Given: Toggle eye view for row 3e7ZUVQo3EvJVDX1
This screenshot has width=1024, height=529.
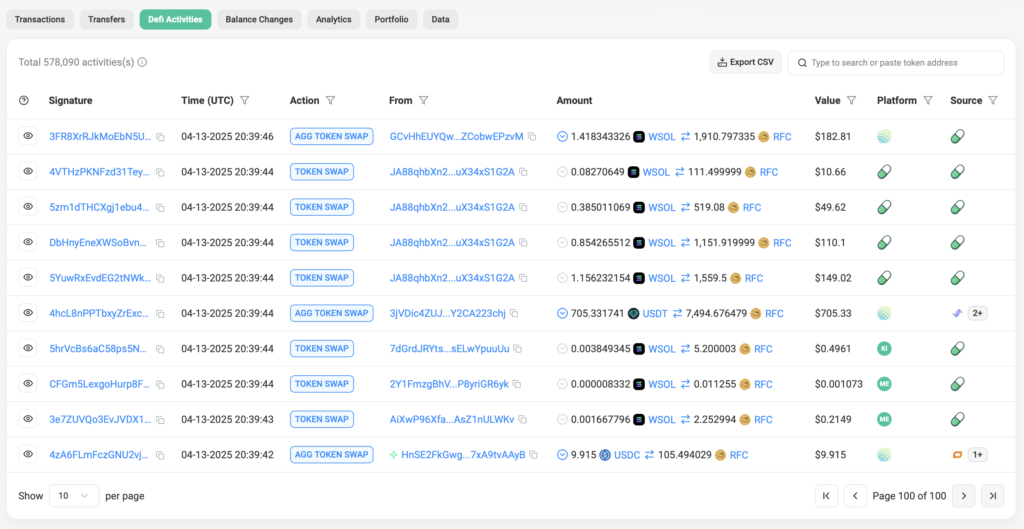Looking at the screenshot, I should (x=28, y=418).
